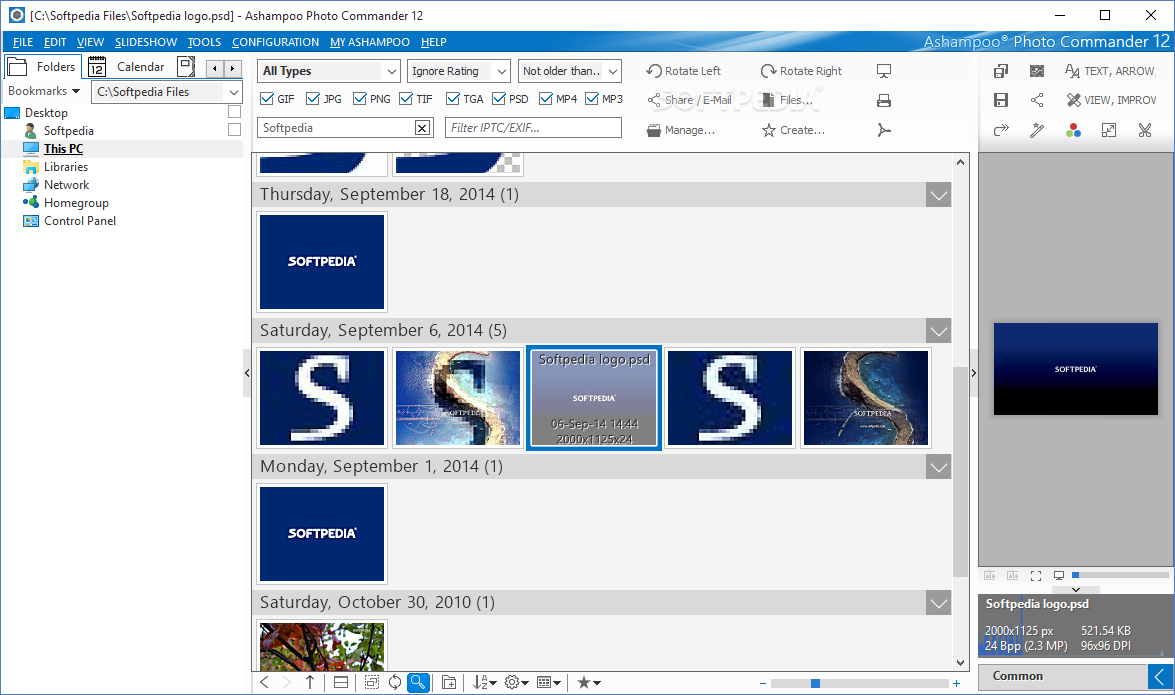This screenshot has height=695, width=1175.
Task: Click the Share / E-Mail button
Action: 689,100
